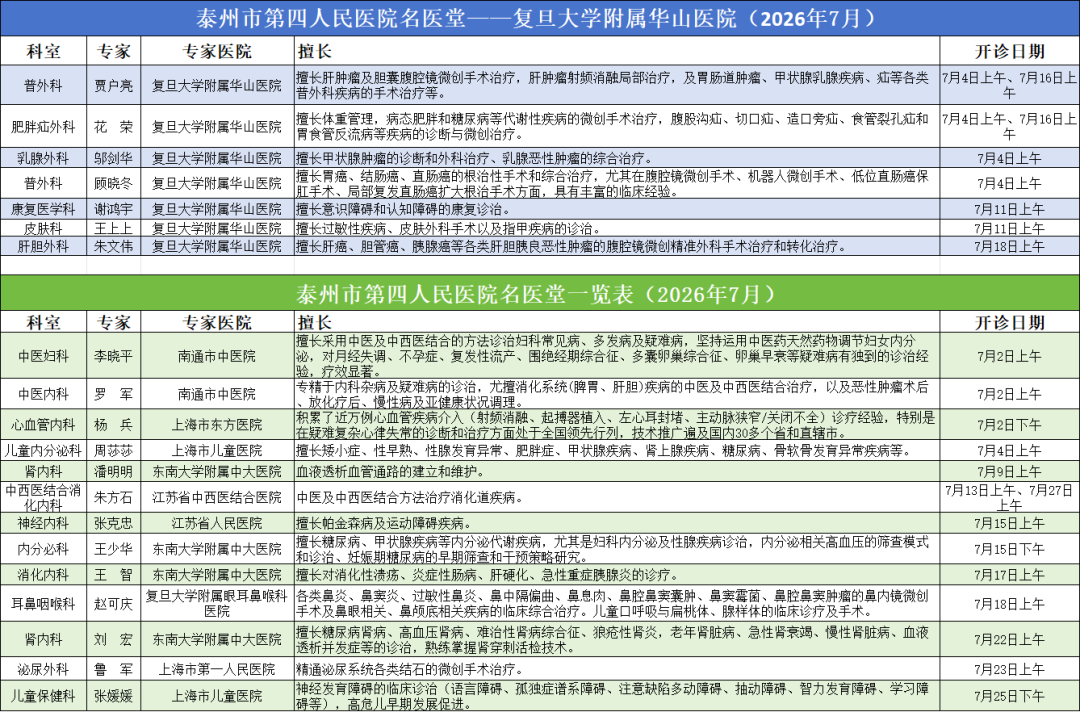The image size is (1080, 712).
Task: Select expert cell 顾晓冬
Action: coord(114,183)
